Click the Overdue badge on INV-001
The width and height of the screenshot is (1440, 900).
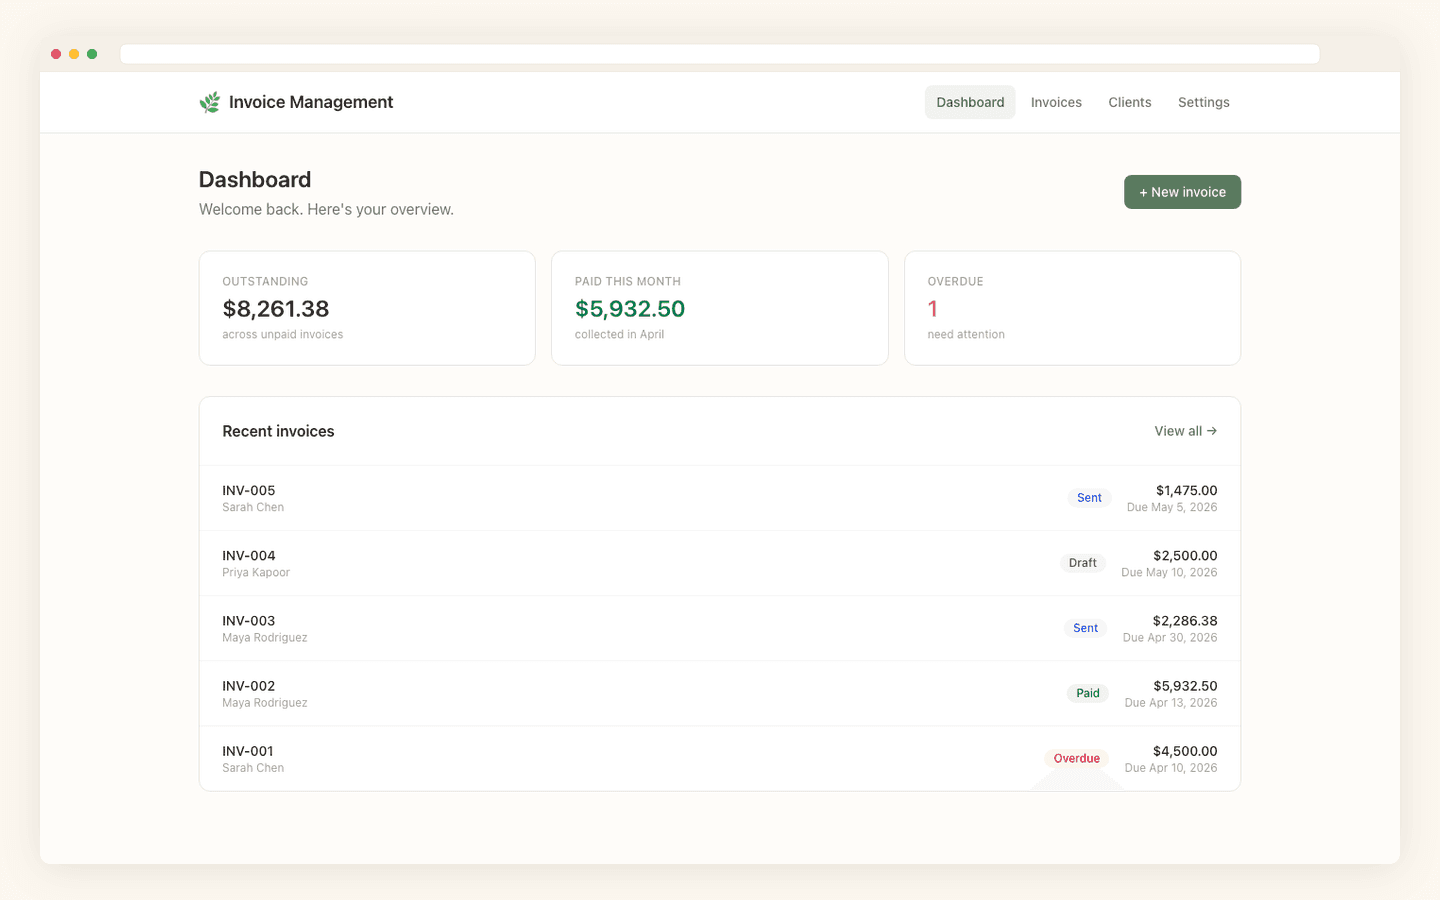pyautogui.click(x=1076, y=758)
